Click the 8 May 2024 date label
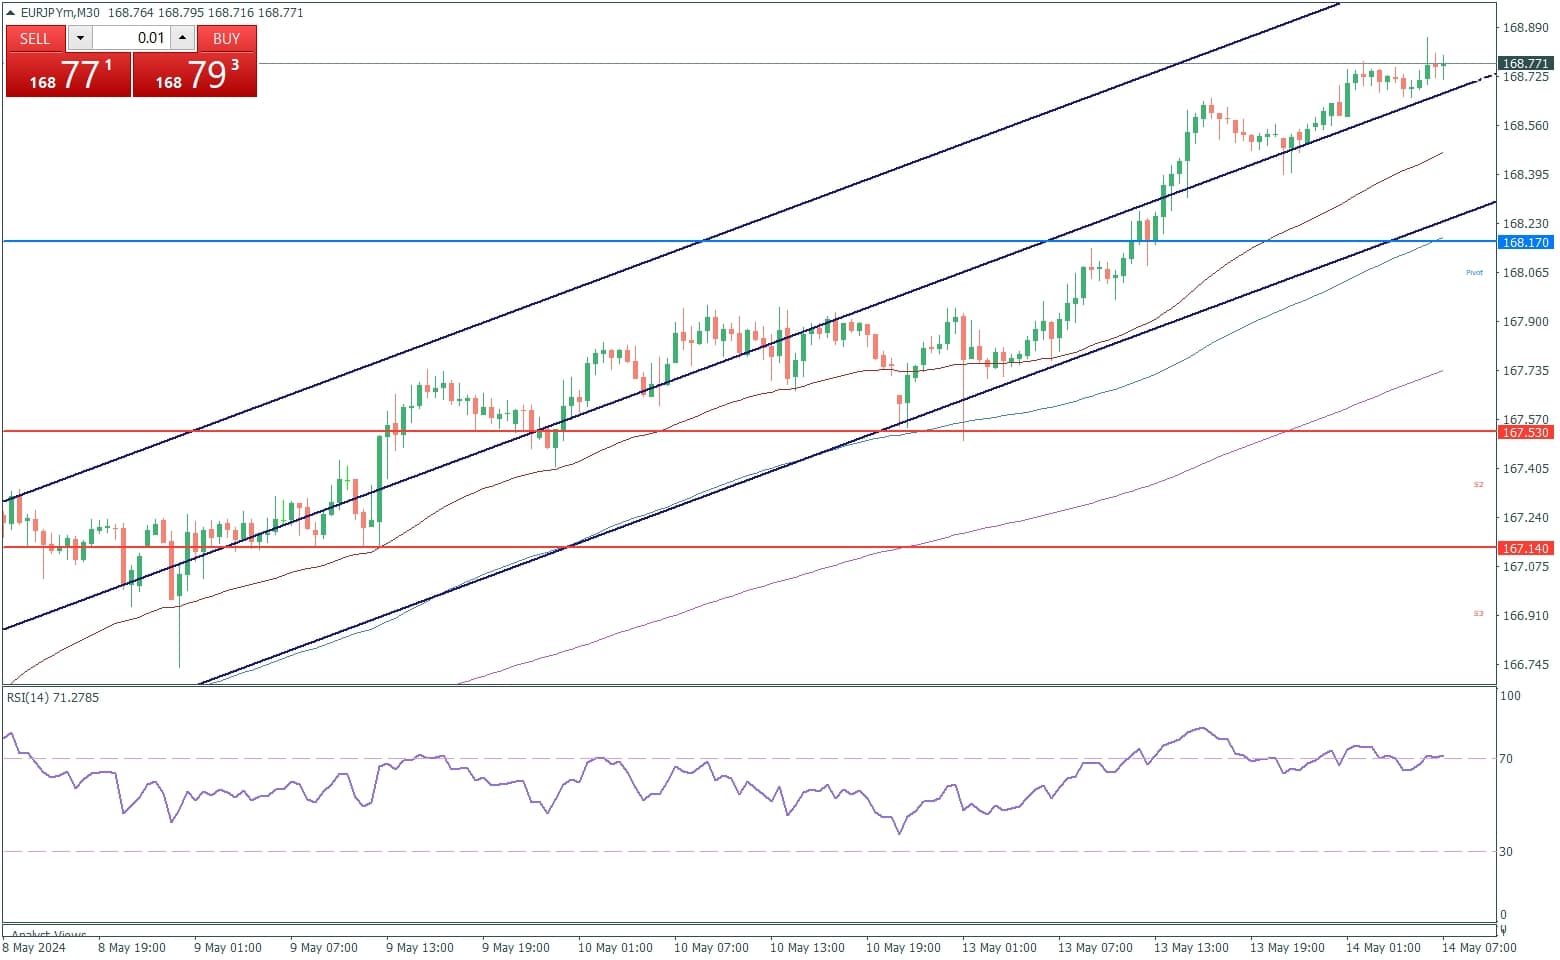The width and height of the screenshot is (1560, 960). 35,948
